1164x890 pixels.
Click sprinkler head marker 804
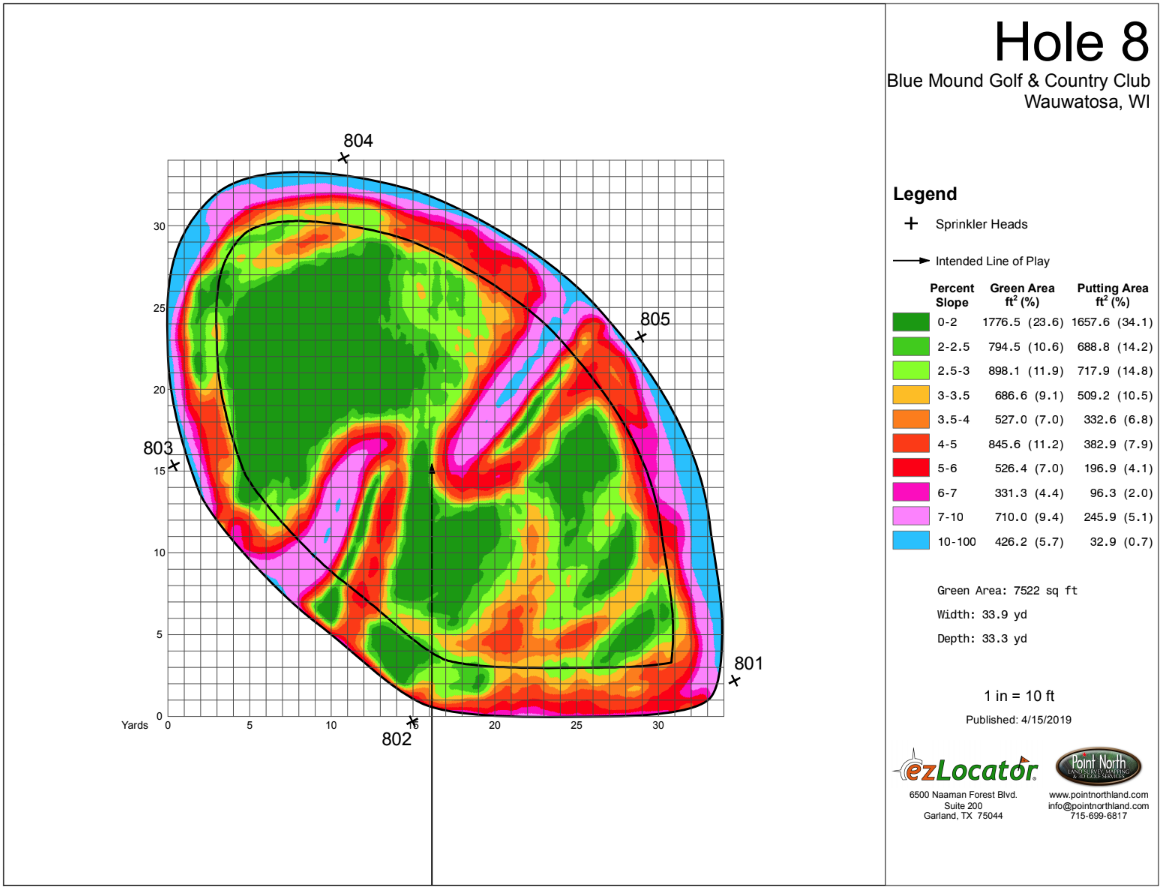[x=344, y=157]
